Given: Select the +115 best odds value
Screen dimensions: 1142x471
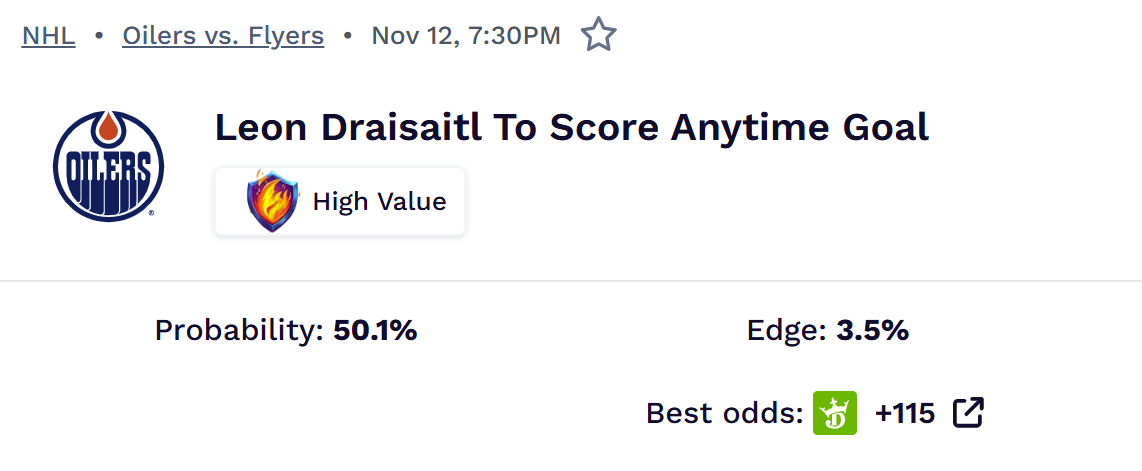Looking at the screenshot, I should tap(905, 413).
